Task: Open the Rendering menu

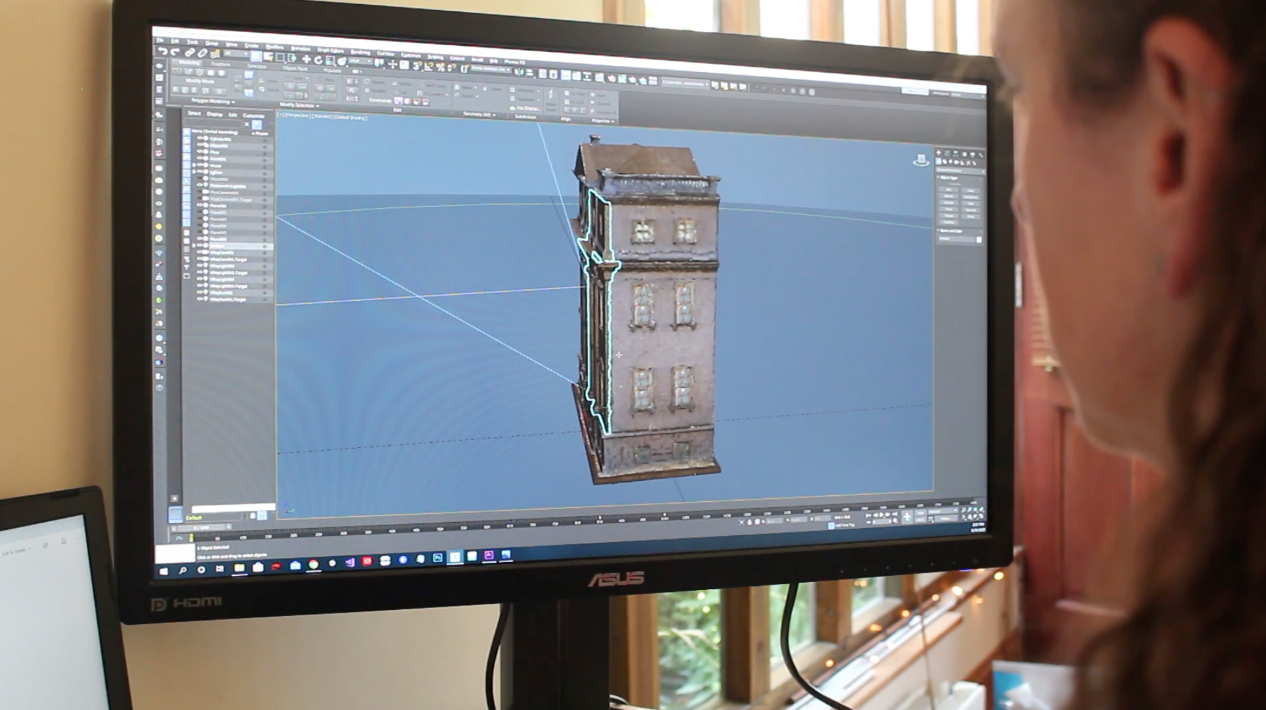Action: (359, 52)
